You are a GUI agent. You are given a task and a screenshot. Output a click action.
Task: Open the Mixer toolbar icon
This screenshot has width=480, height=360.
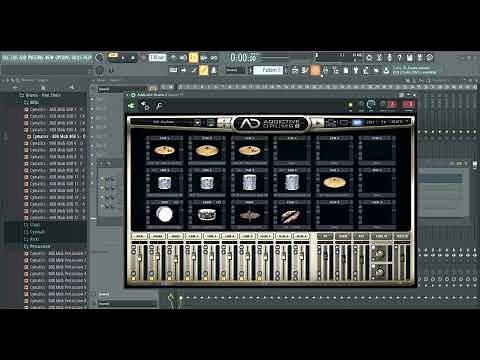click(x=326, y=70)
